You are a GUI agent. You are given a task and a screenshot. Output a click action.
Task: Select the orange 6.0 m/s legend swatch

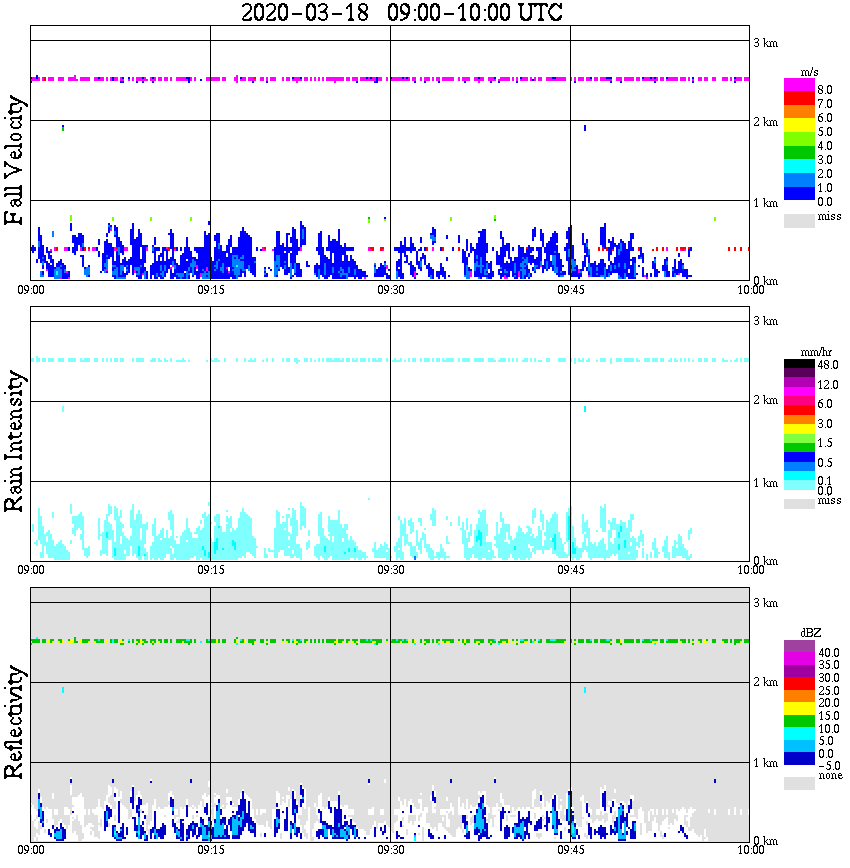click(x=799, y=112)
